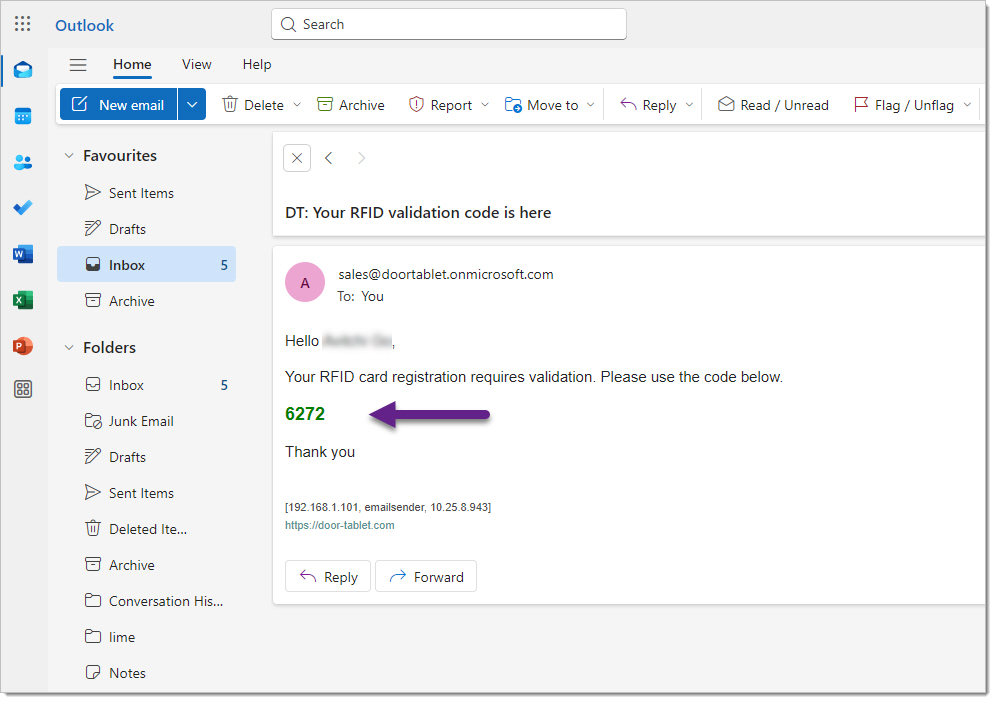Open the People contacts icon
The image size is (994, 701).
click(x=23, y=162)
